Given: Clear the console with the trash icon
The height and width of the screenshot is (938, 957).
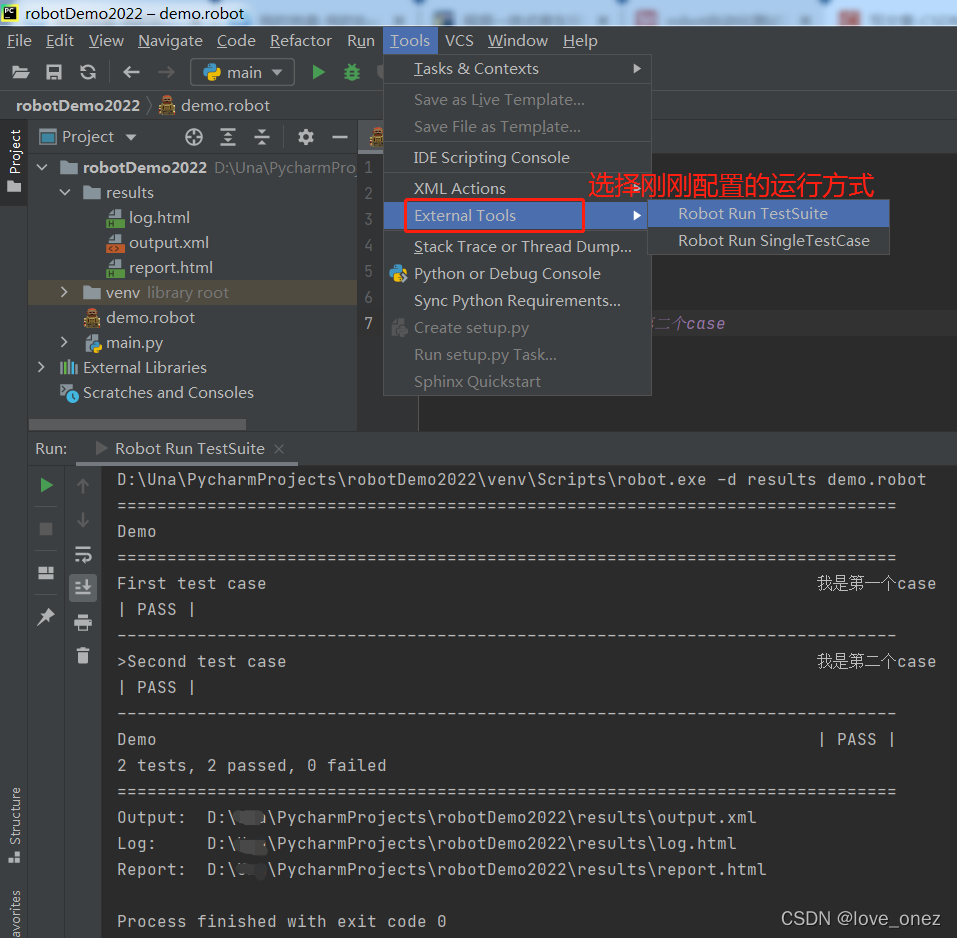Looking at the screenshot, I should pos(82,655).
